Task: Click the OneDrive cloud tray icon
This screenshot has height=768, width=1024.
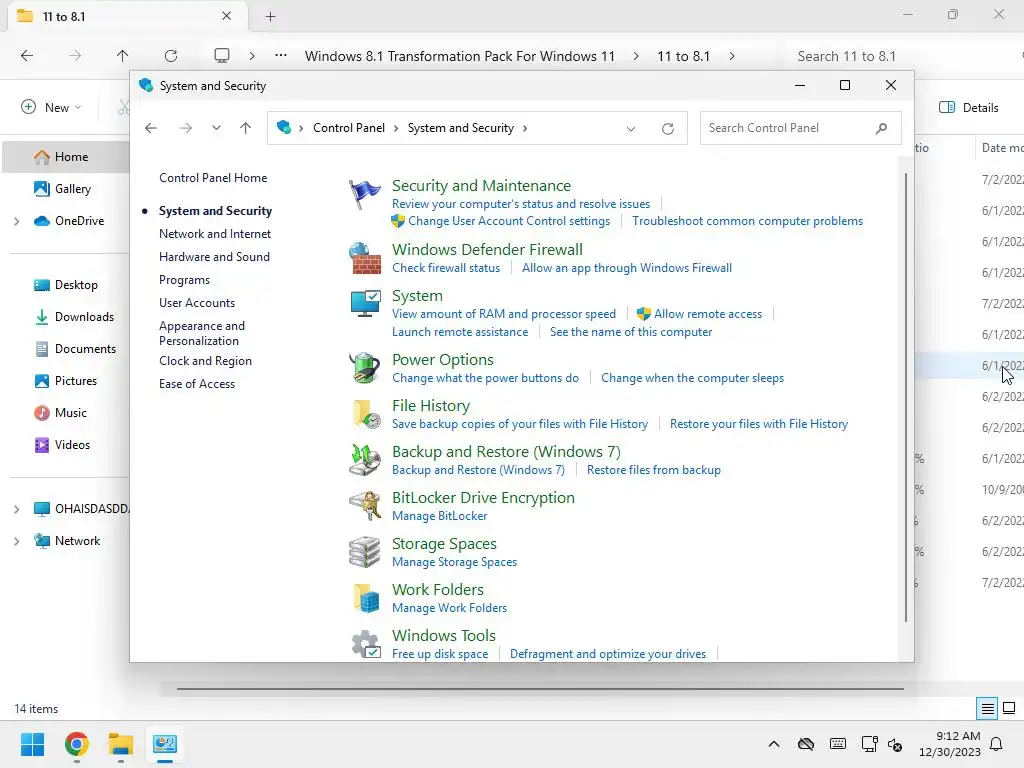Action: (806, 744)
